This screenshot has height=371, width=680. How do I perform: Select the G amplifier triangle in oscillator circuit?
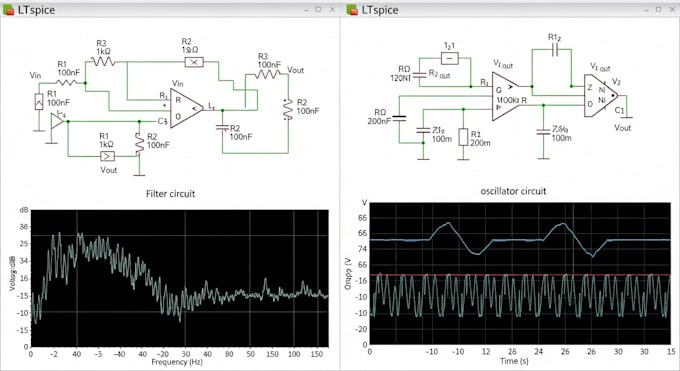(x=506, y=96)
